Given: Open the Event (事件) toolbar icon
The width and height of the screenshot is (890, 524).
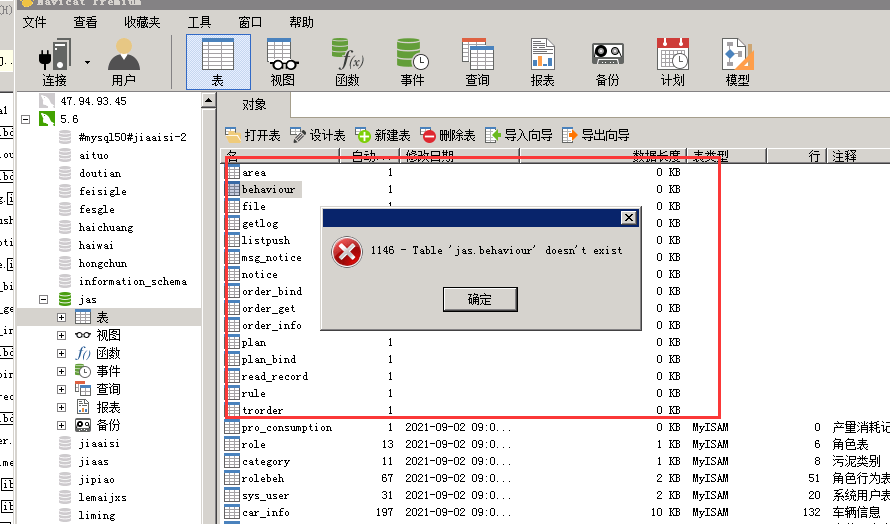Looking at the screenshot, I should 412,61.
